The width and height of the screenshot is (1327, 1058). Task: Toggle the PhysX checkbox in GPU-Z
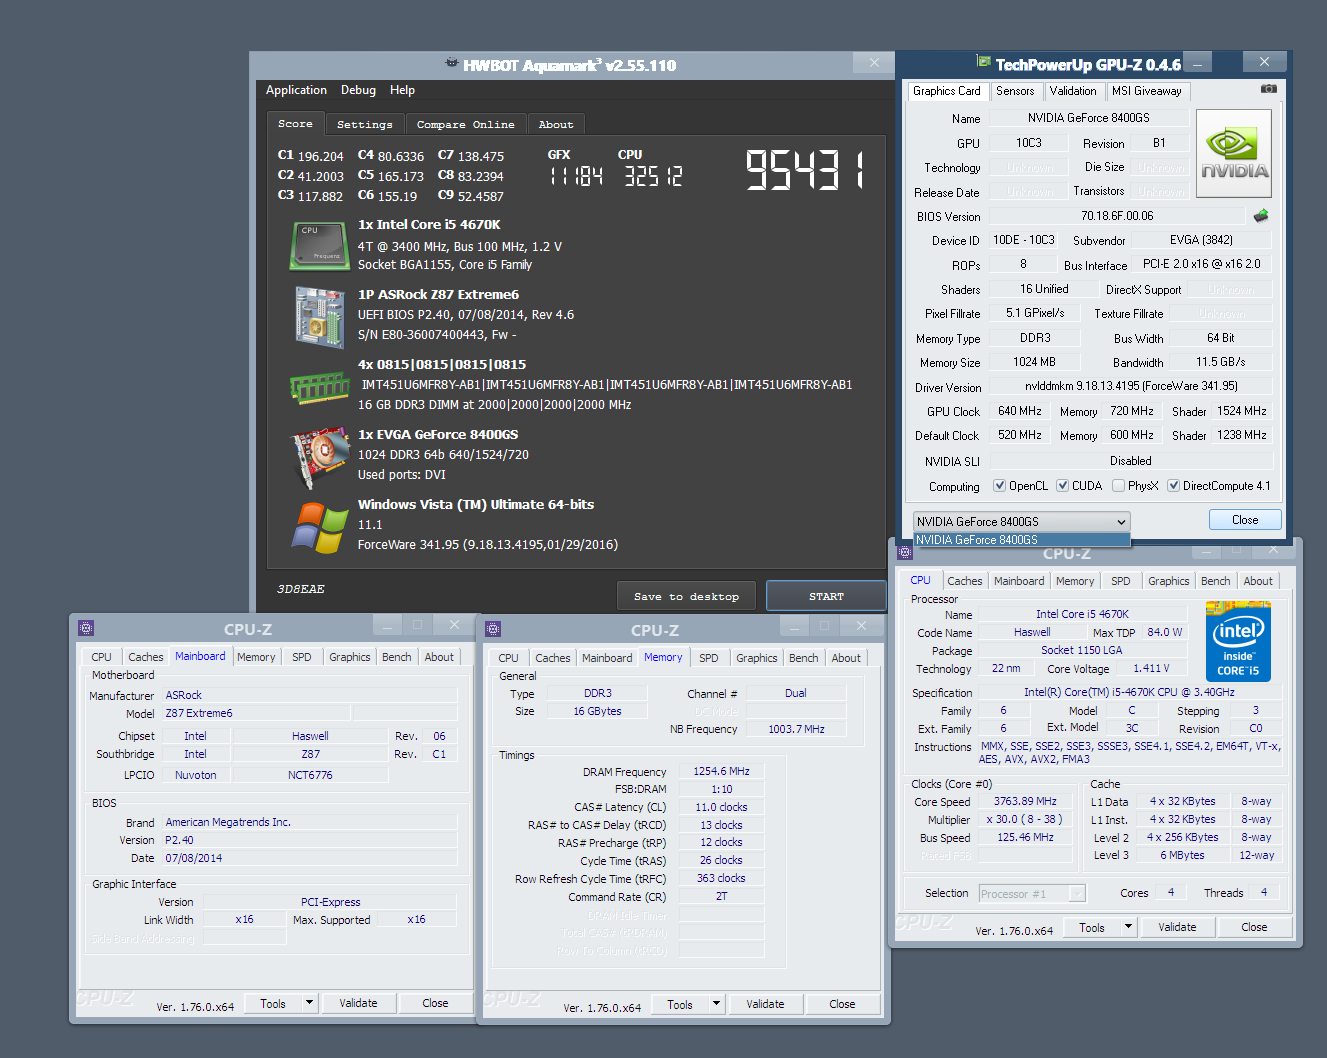tap(1118, 486)
